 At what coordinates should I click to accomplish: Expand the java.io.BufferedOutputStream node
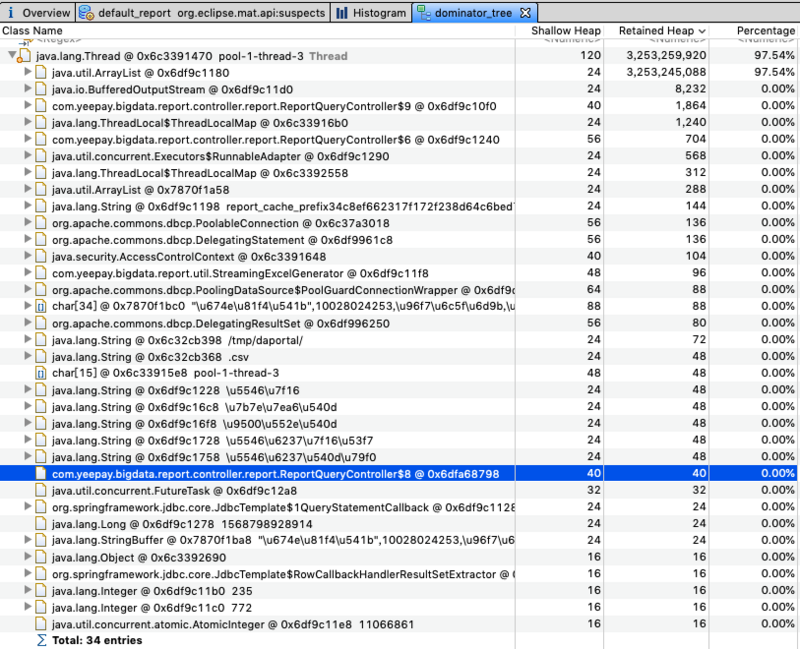coord(28,89)
